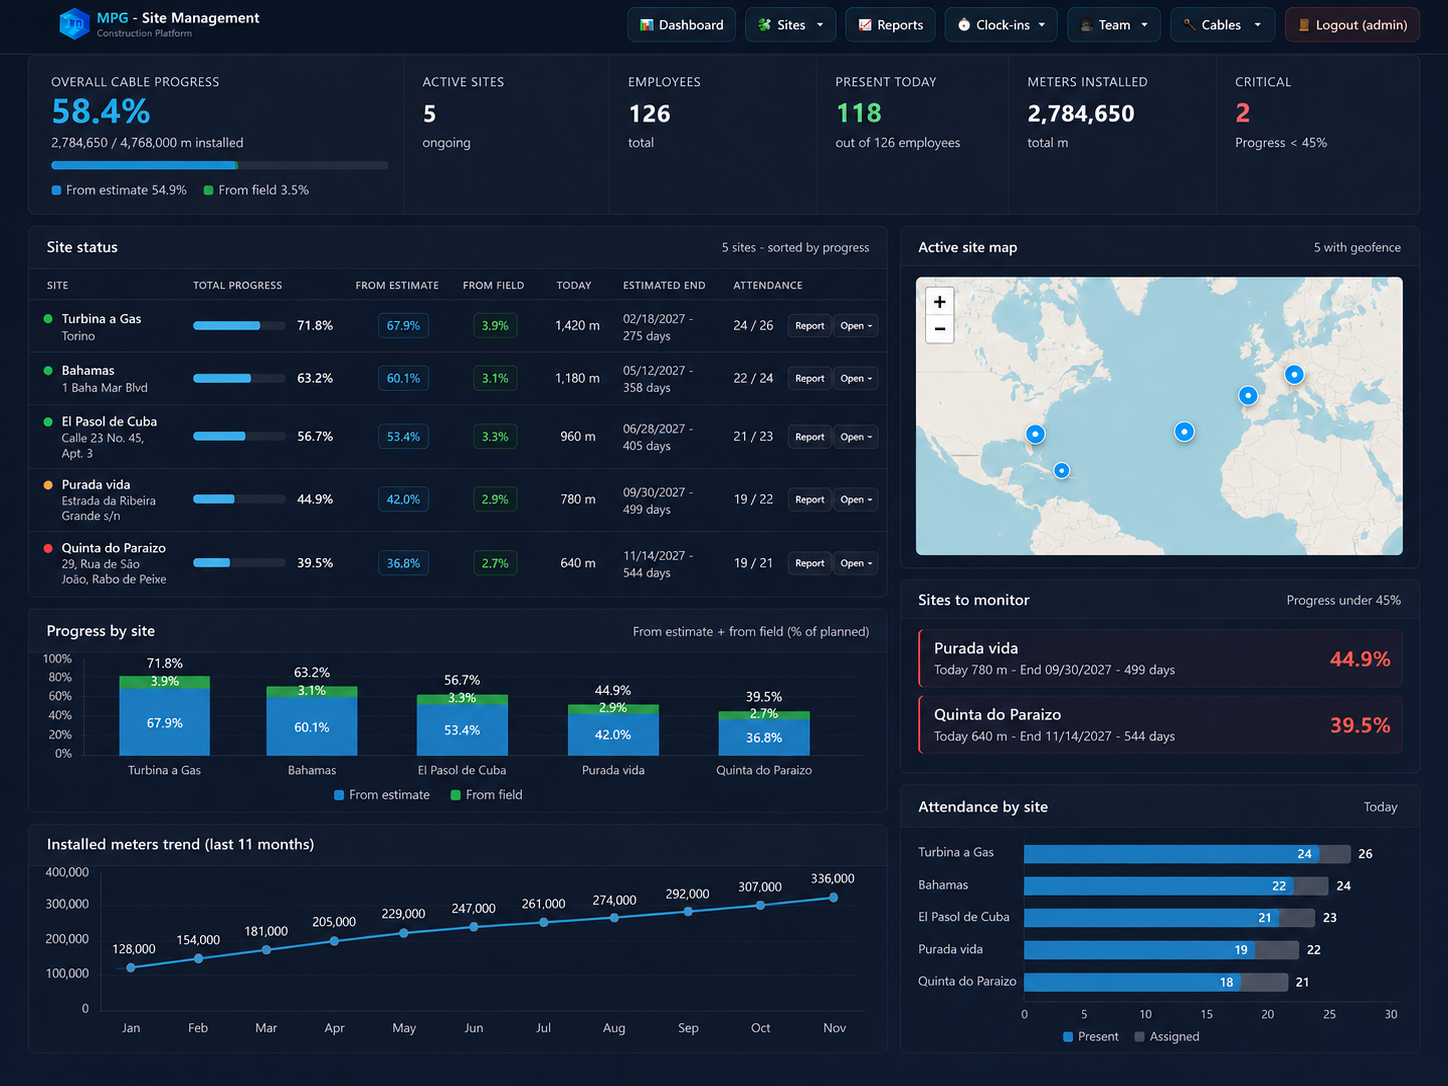Click red status dot for Quinta do Paraizo

pyautogui.click(x=48, y=548)
